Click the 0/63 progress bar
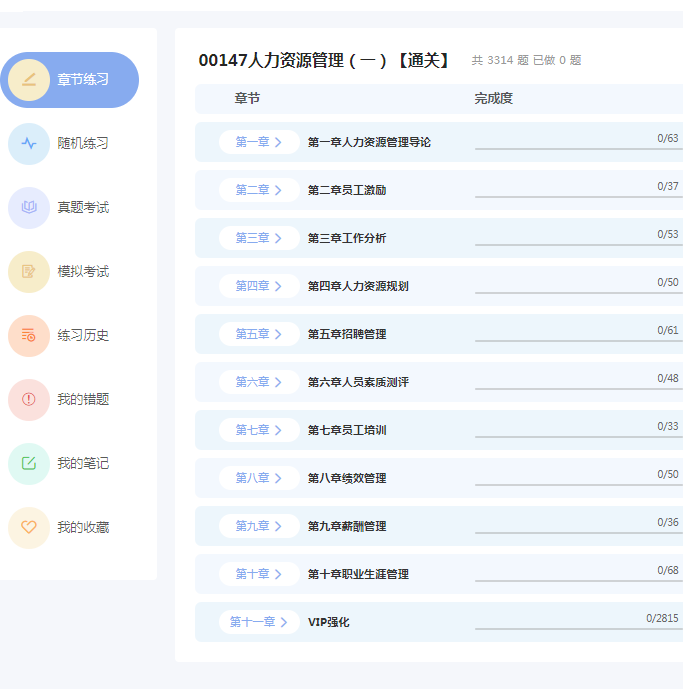683x689 pixels. tap(579, 149)
